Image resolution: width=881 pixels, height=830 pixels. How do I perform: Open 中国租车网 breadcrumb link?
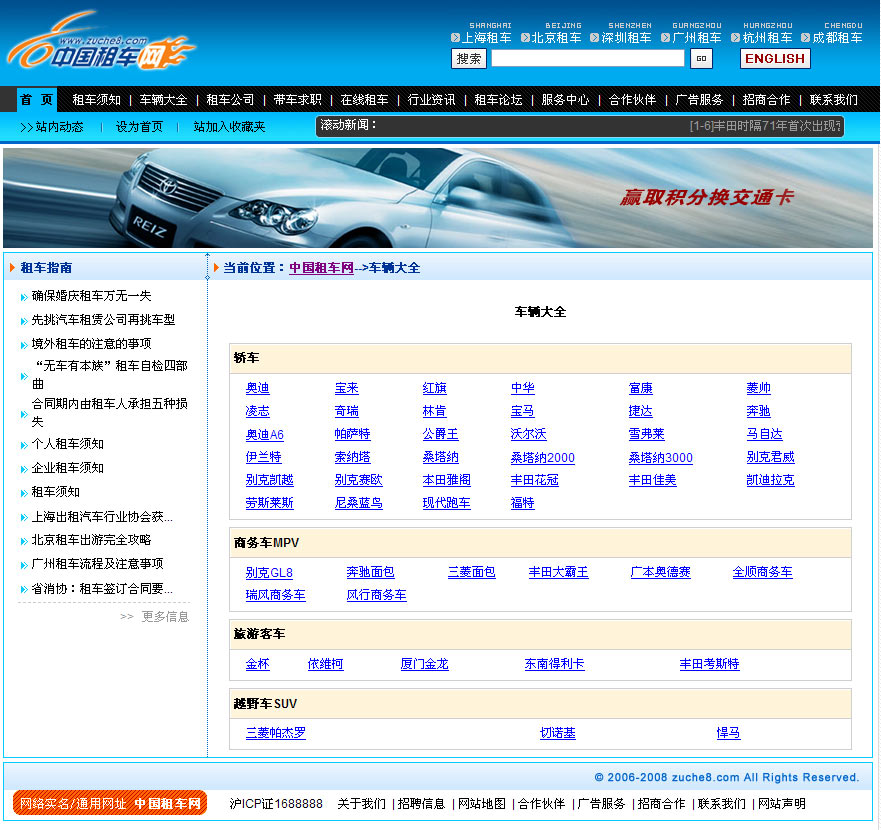pos(321,268)
